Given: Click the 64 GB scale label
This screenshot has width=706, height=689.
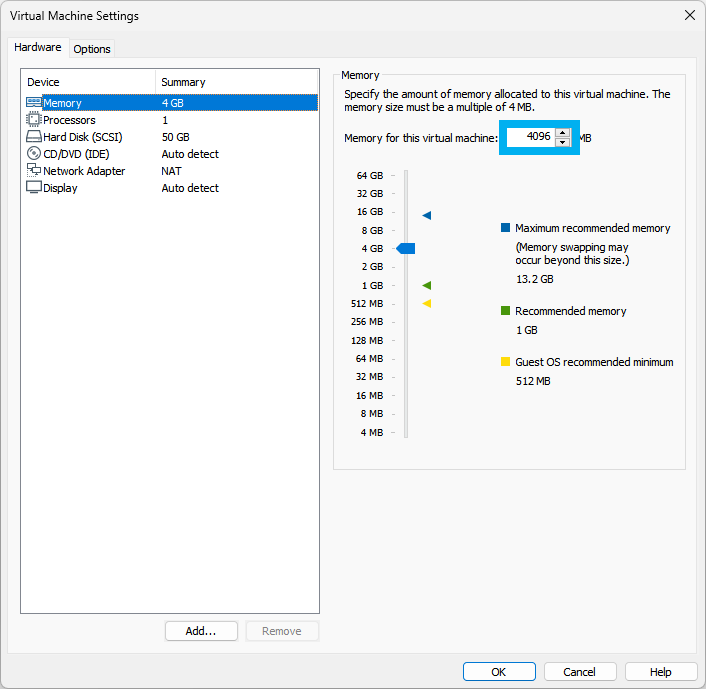Looking at the screenshot, I should point(370,175).
